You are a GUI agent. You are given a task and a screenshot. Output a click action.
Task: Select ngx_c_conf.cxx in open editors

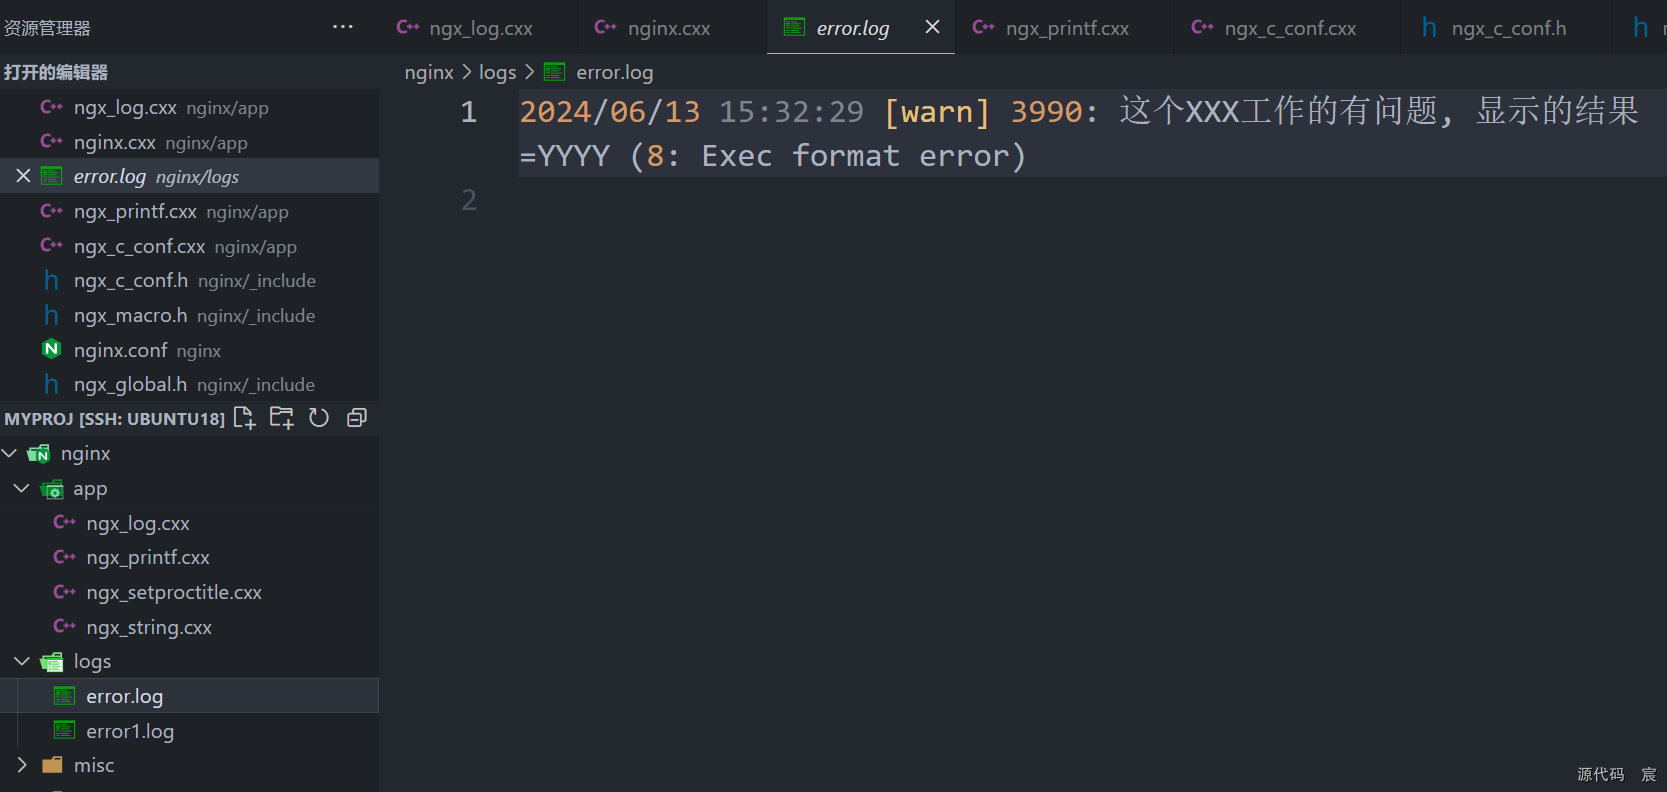tap(189, 246)
